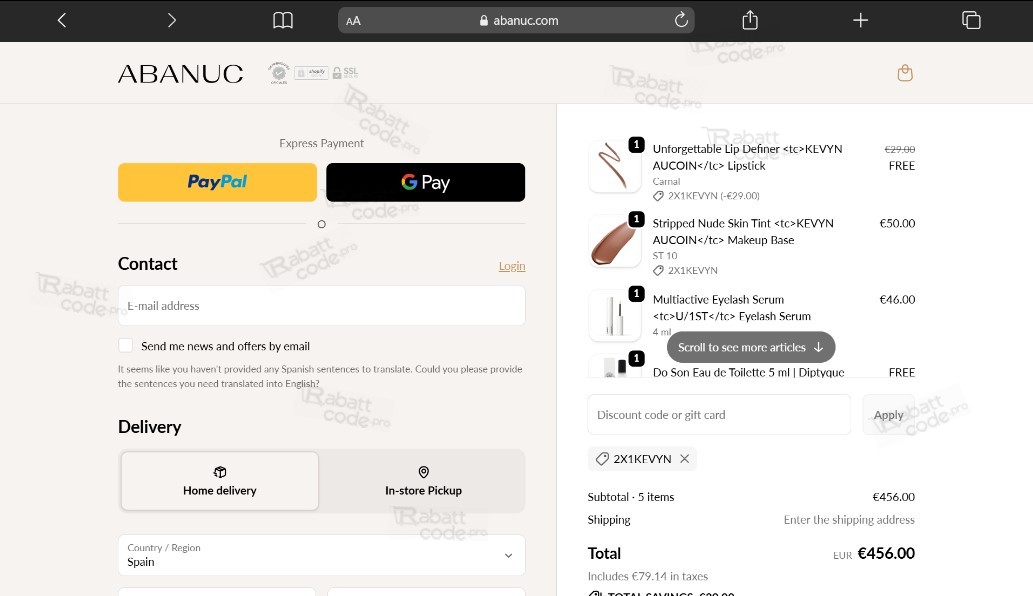This screenshot has width=1033, height=596.
Task: Click the Home delivery box icon
Action: 220,472
